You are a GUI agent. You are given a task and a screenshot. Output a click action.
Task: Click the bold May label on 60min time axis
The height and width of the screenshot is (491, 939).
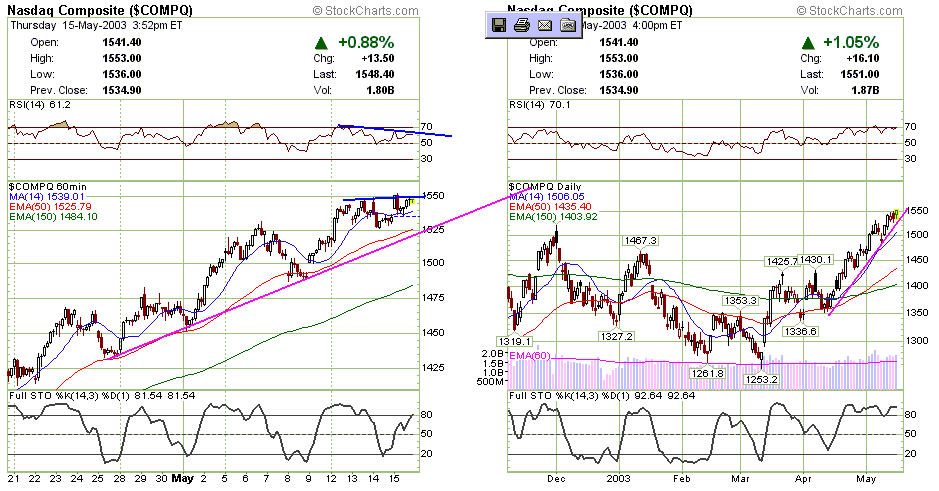[x=183, y=478]
